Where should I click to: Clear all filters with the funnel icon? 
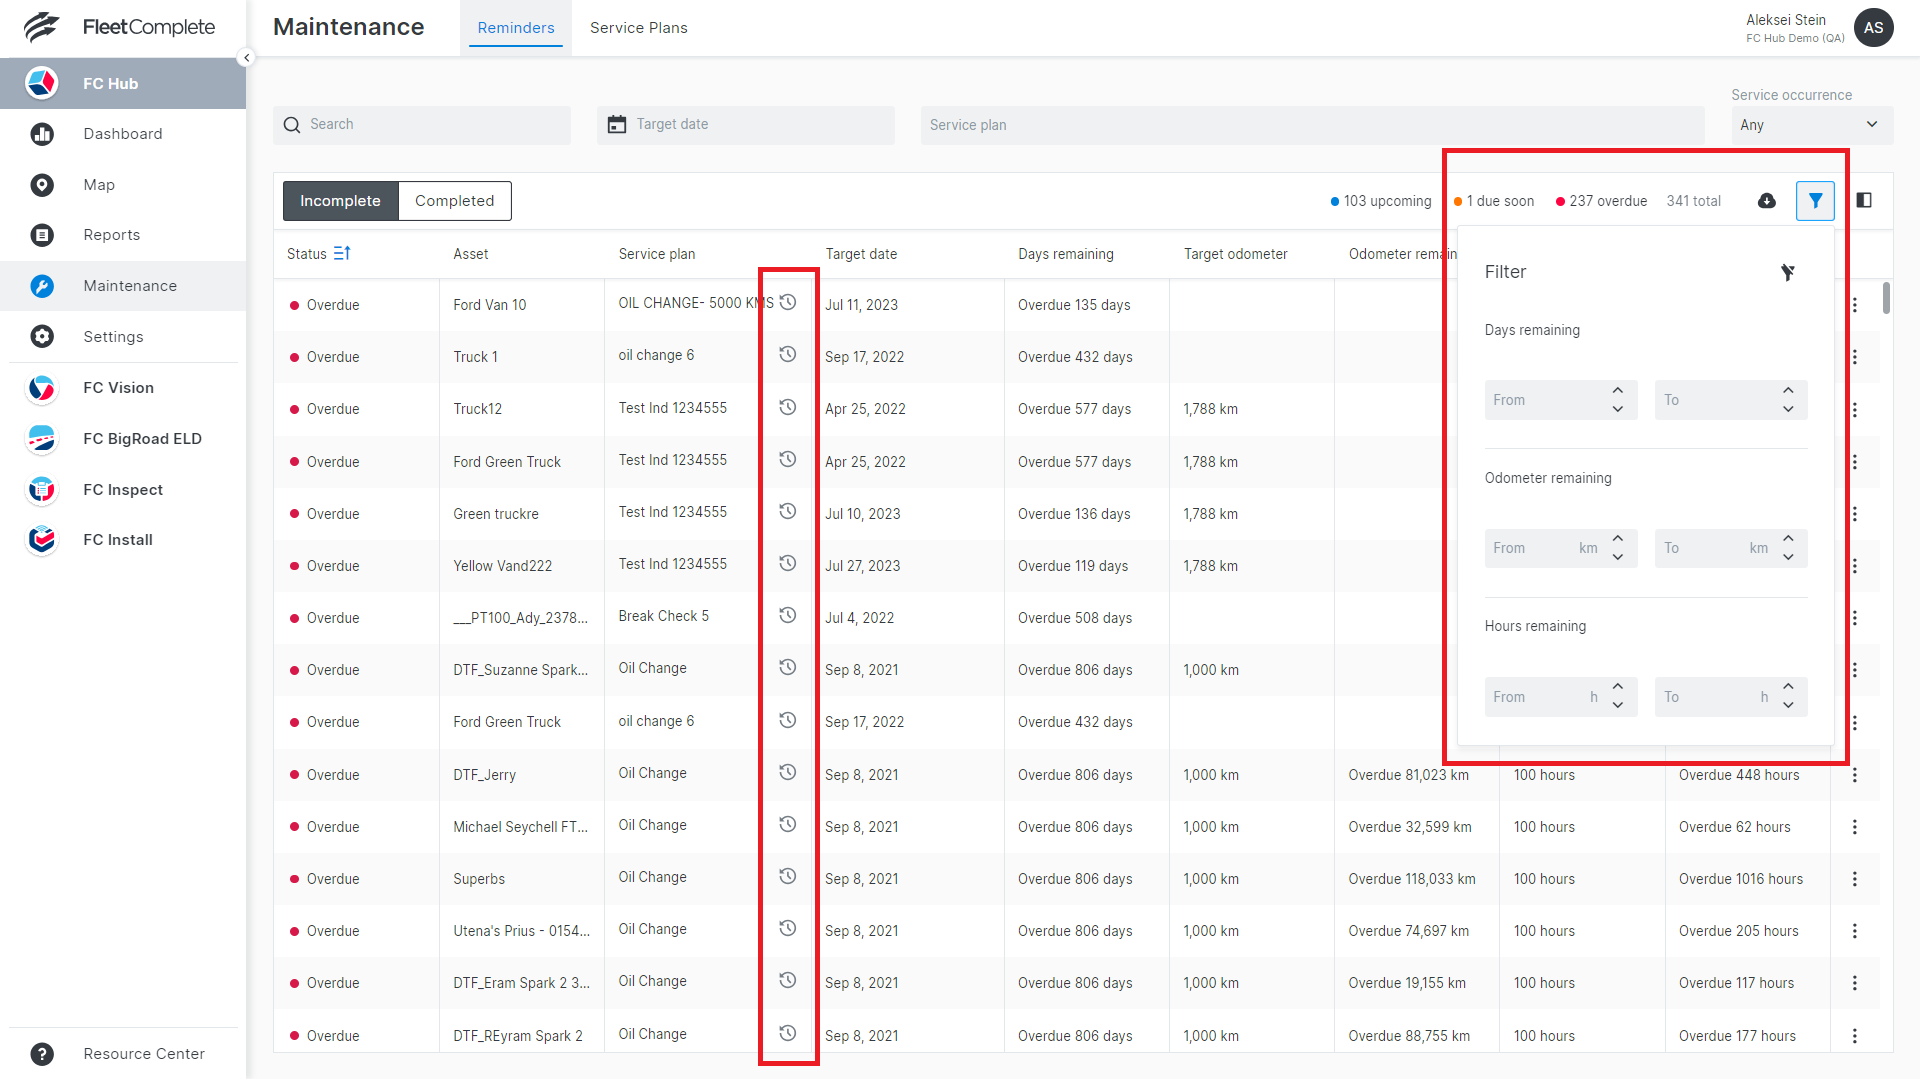pyautogui.click(x=1789, y=271)
